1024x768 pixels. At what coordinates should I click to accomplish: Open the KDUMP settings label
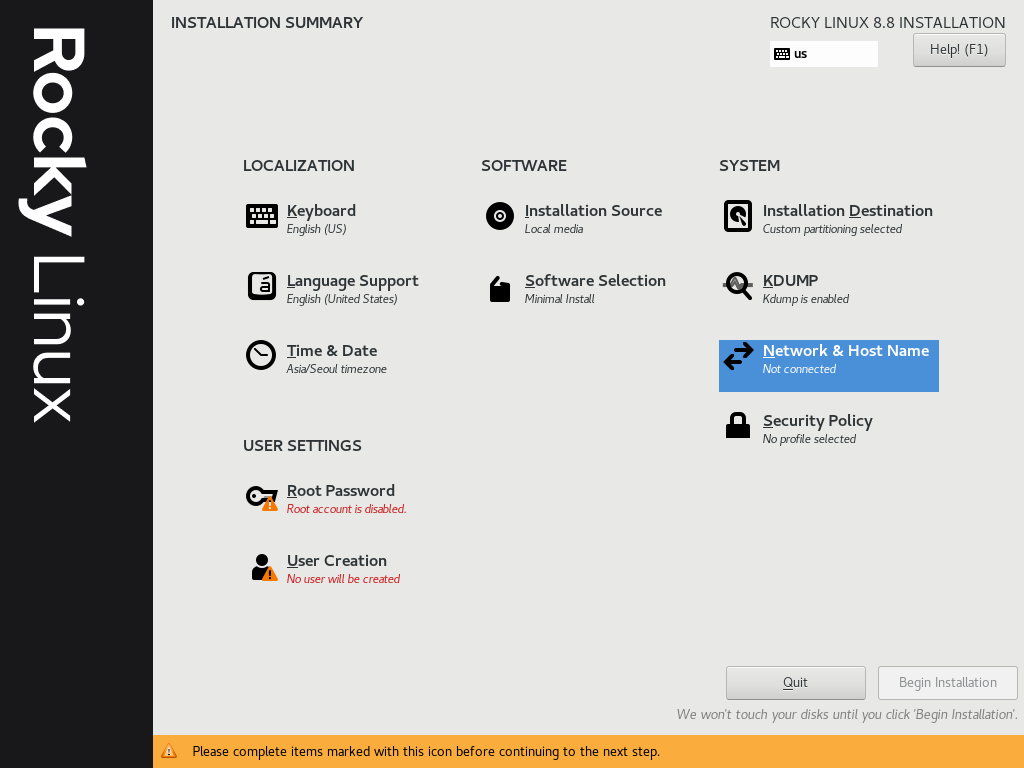click(790, 281)
